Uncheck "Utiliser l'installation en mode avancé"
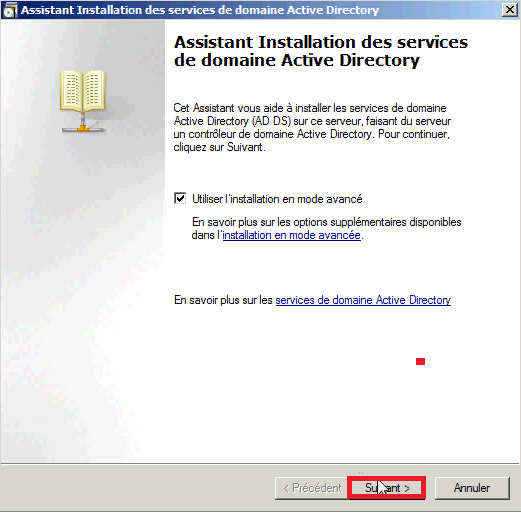The width and height of the screenshot is (521, 512). pos(180,198)
